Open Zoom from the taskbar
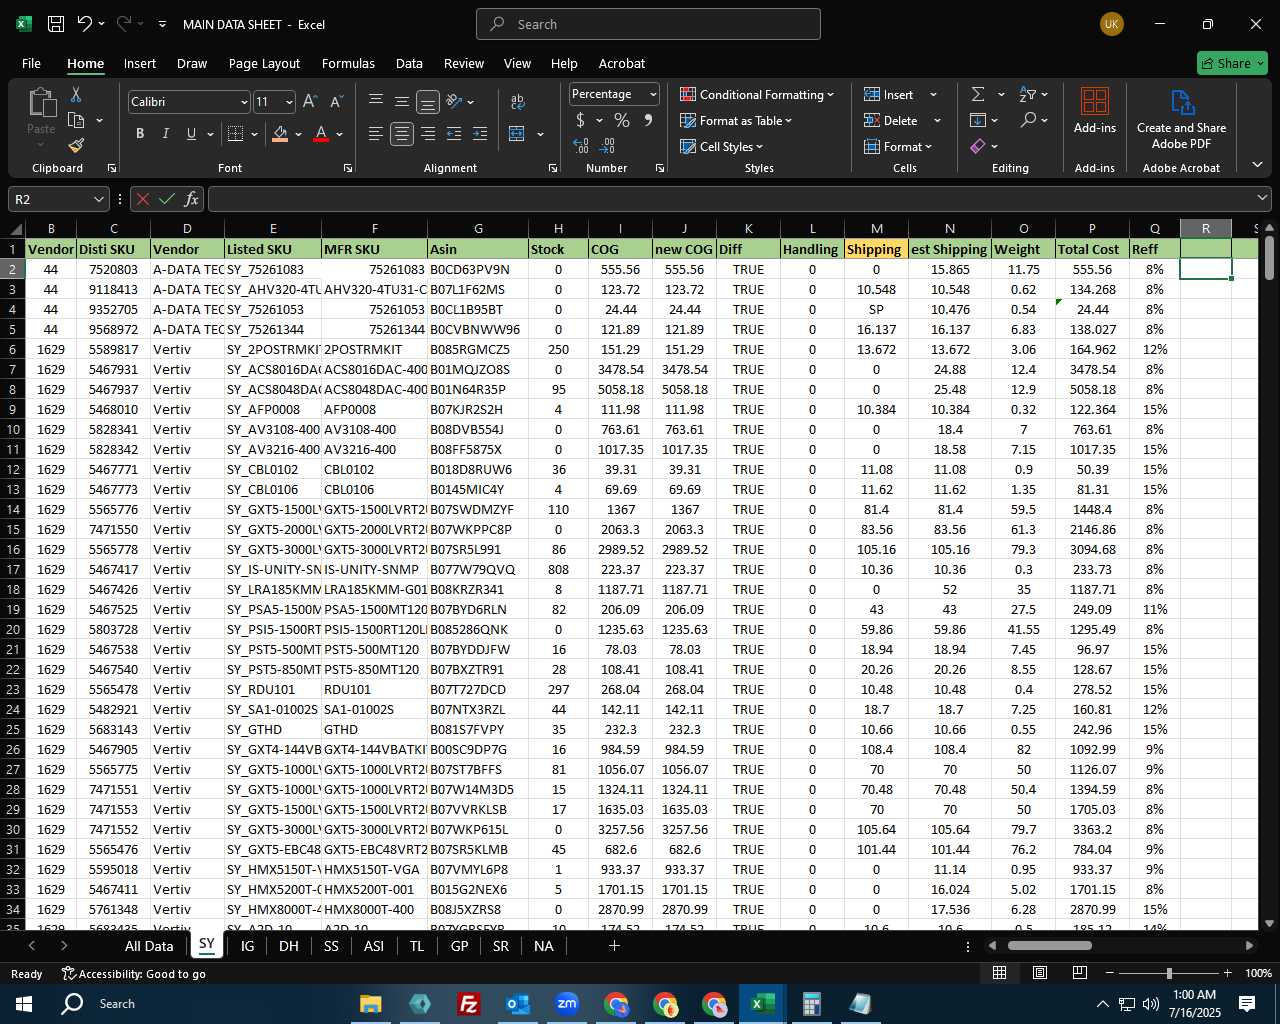This screenshot has height=1024, width=1280. point(567,1004)
